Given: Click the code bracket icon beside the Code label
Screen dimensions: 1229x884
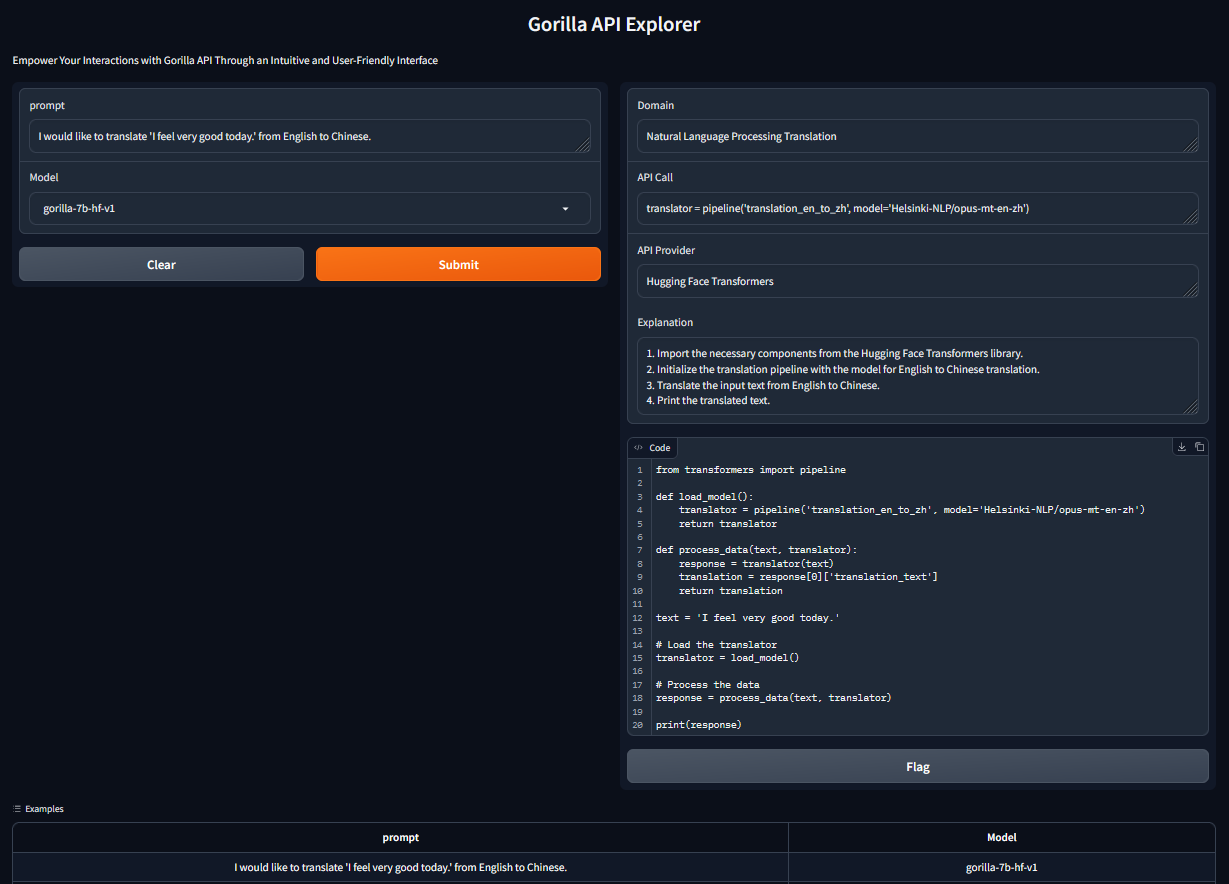Looking at the screenshot, I should (x=640, y=447).
